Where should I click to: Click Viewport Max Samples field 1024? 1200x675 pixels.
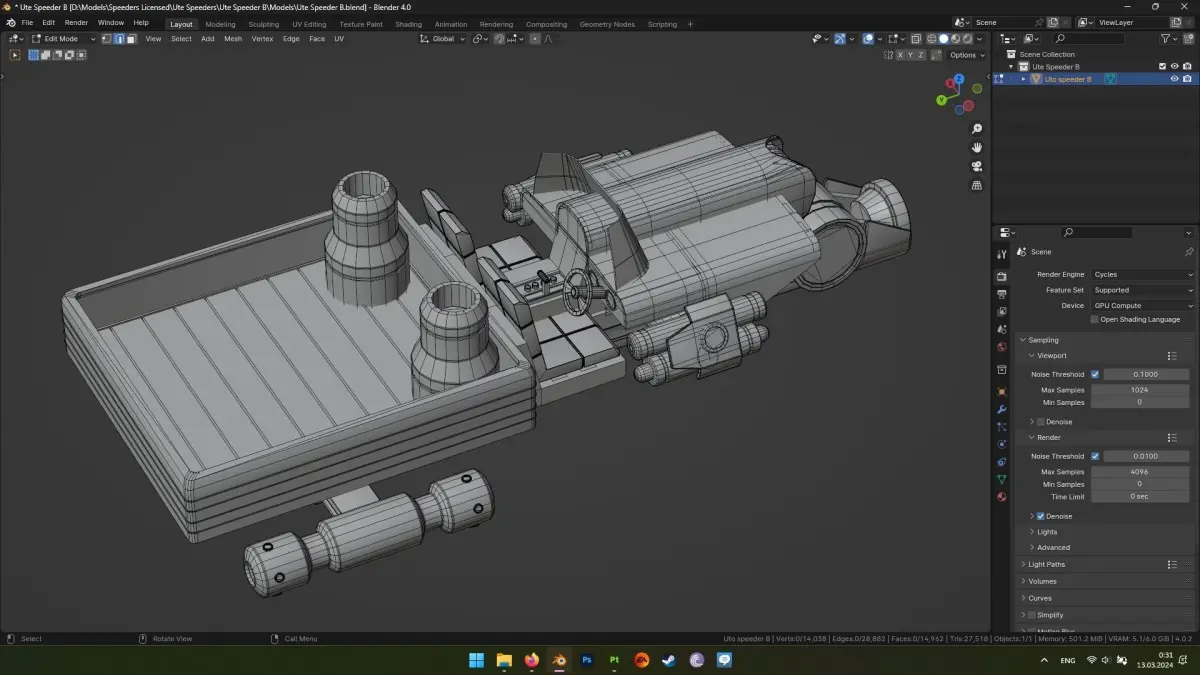[x=1139, y=390]
